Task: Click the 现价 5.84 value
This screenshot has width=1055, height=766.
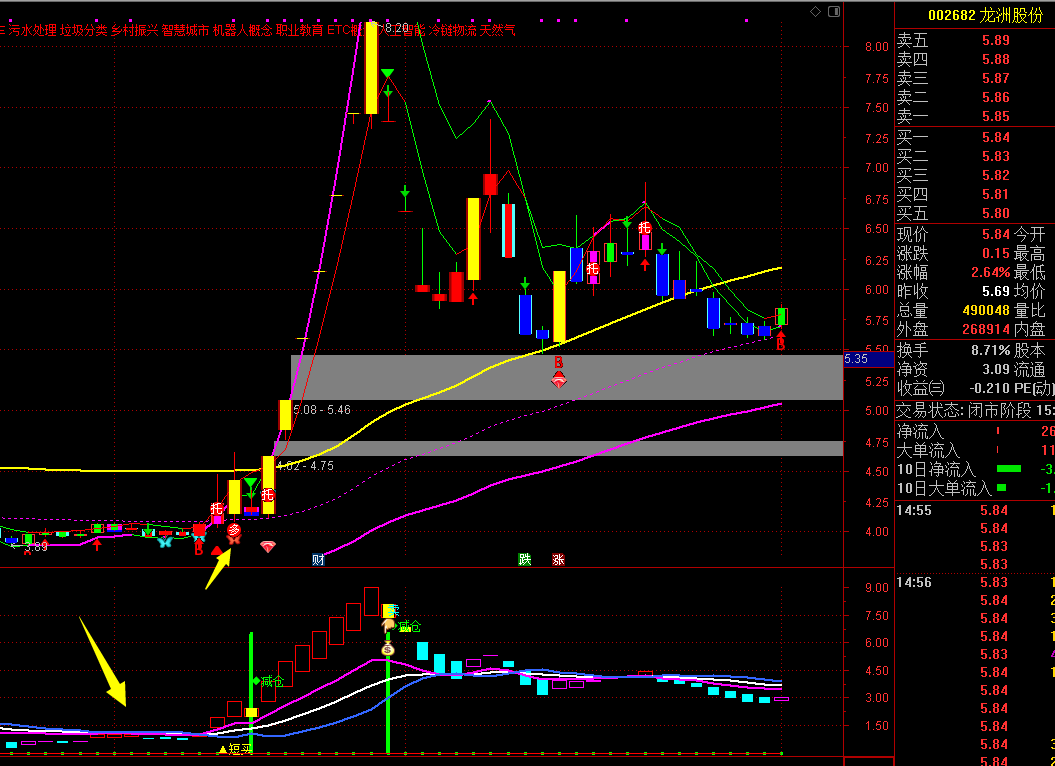Action: click(996, 234)
